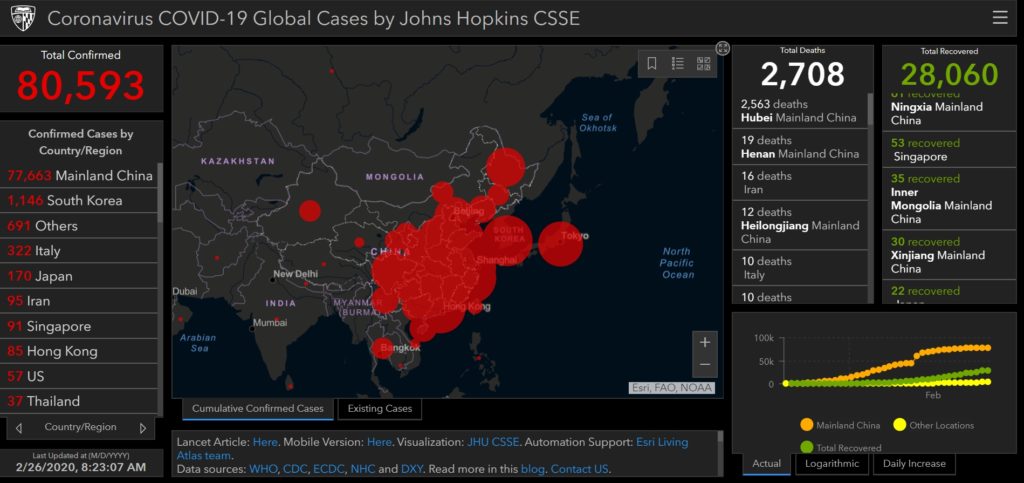Select US row with 57 cases
Viewport: 1024px width, 483px height.
(80, 377)
